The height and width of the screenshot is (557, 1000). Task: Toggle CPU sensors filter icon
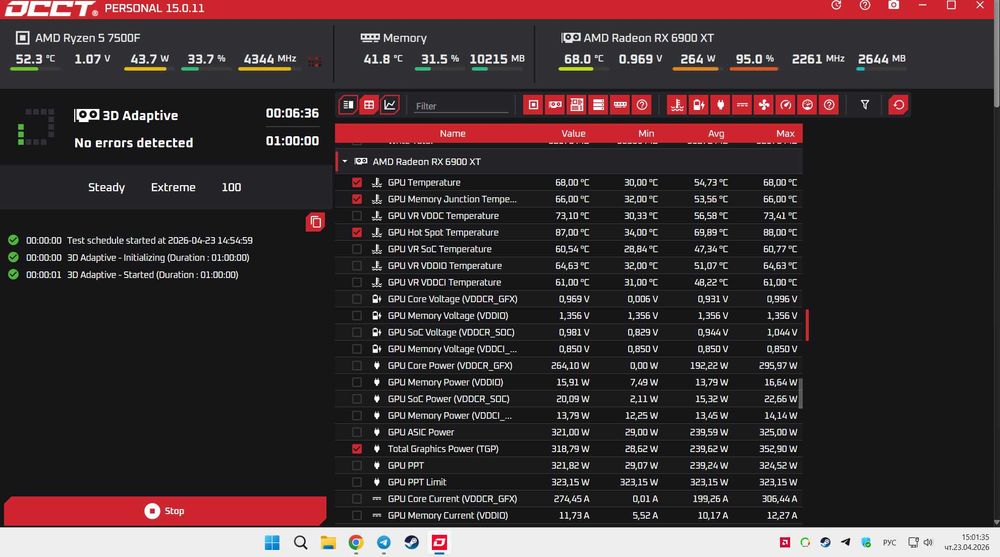coord(533,105)
